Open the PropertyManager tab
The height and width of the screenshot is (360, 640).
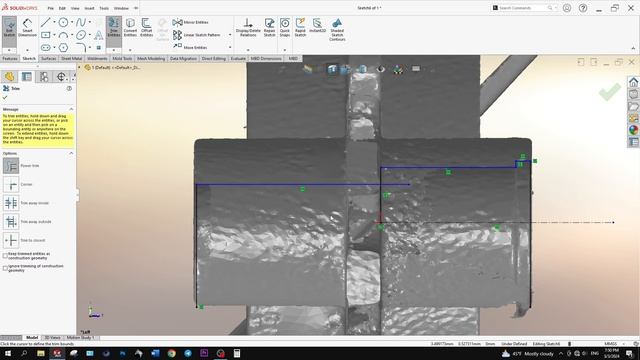pyautogui.click(x=27, y=76)
